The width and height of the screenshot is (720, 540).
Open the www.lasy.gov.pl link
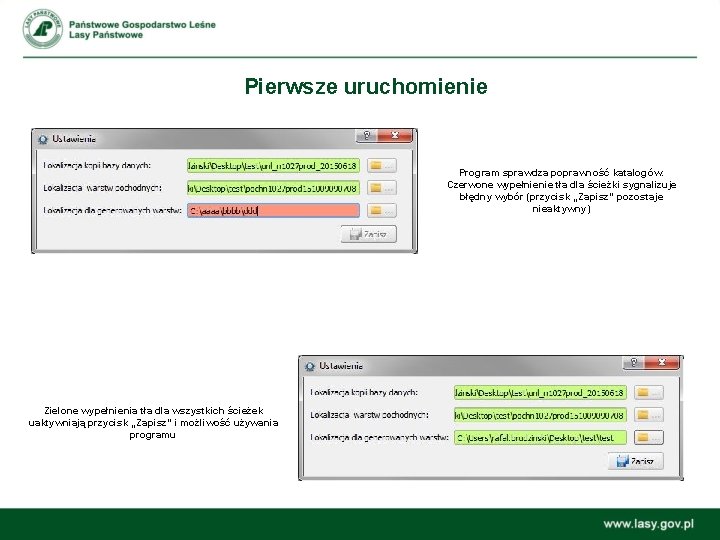[x=648, y=524]
